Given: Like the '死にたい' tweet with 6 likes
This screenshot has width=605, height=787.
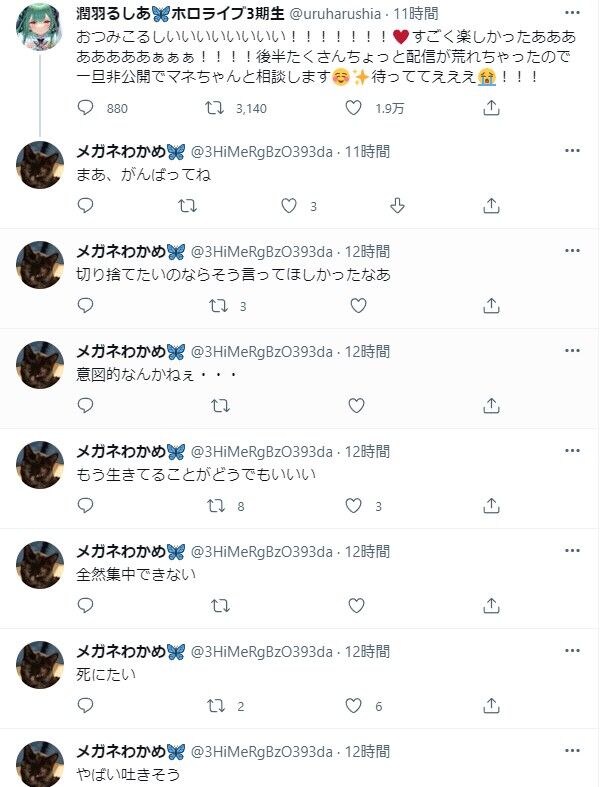Looking at the screenshot, I should tap(353, 705).
